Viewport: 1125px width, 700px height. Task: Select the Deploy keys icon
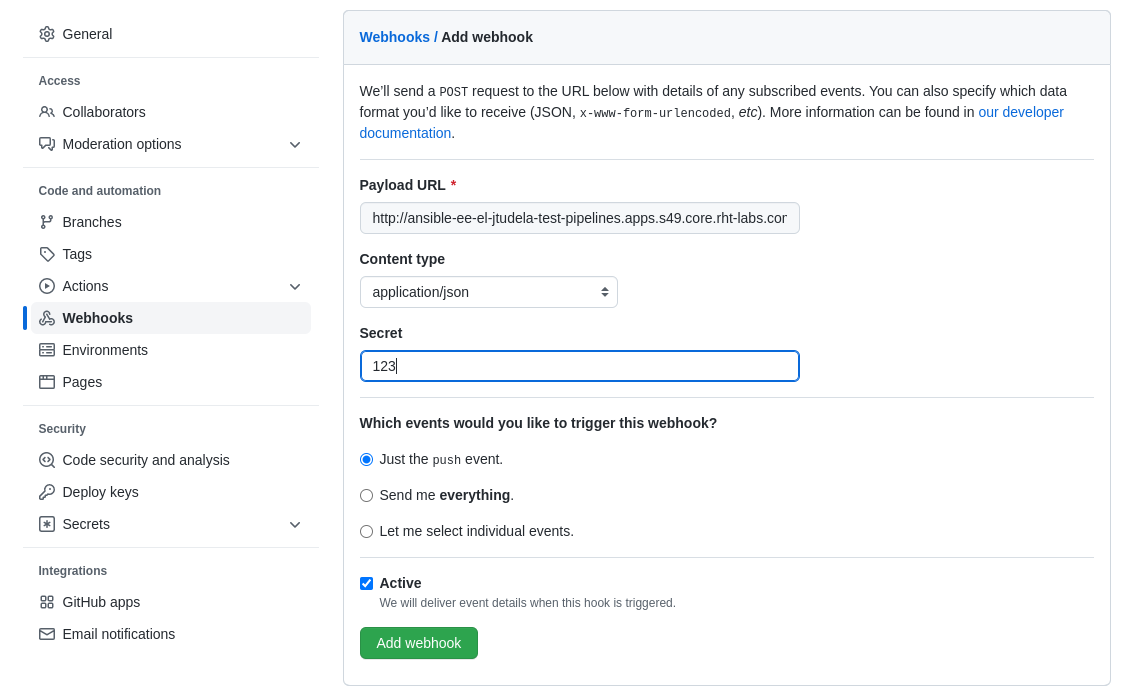47,492
